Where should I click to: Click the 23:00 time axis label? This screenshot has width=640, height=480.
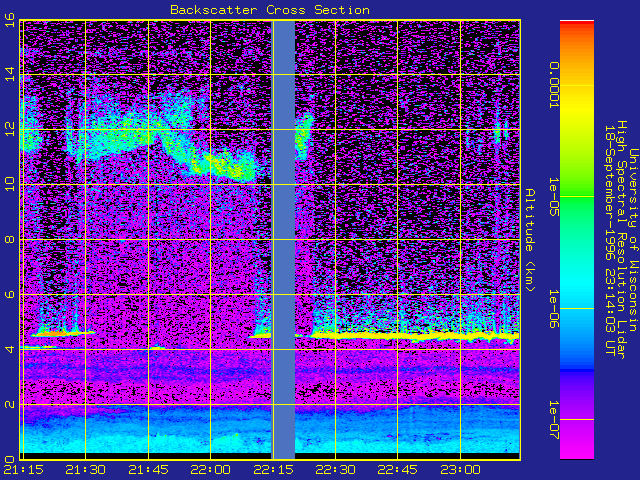460,470
